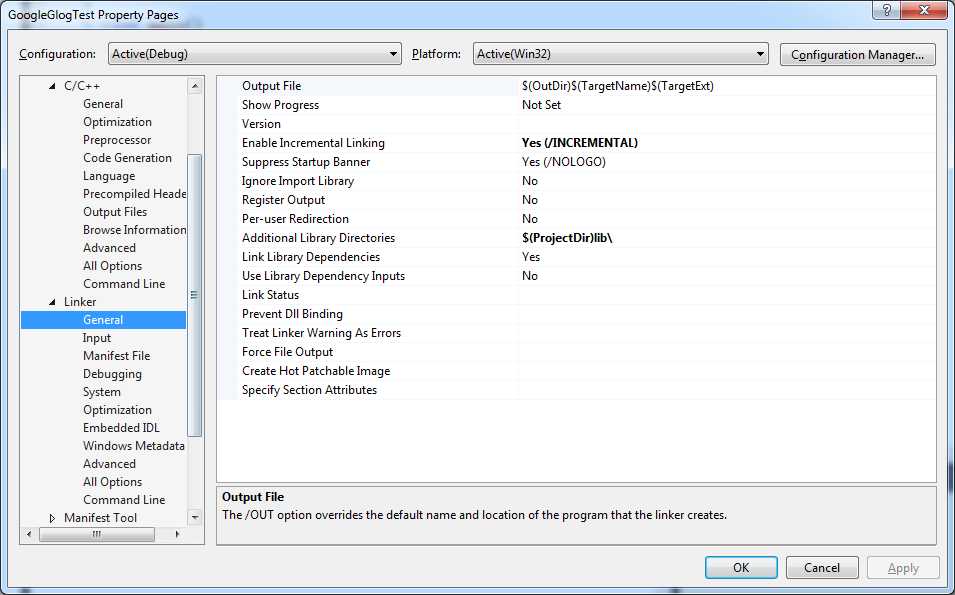This screenshot has width=955, height=595.
Task: Click the Configuration Manager button
Action: [857, 54]
